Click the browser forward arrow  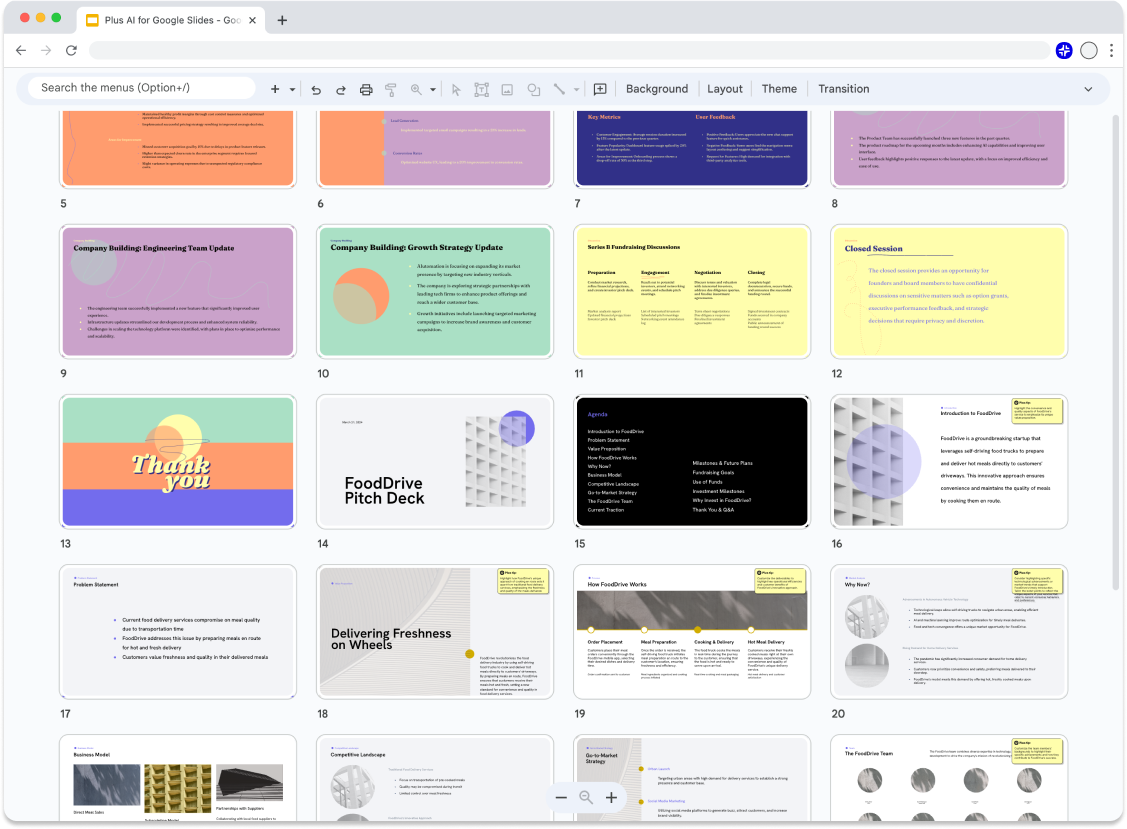coord(46,50)
